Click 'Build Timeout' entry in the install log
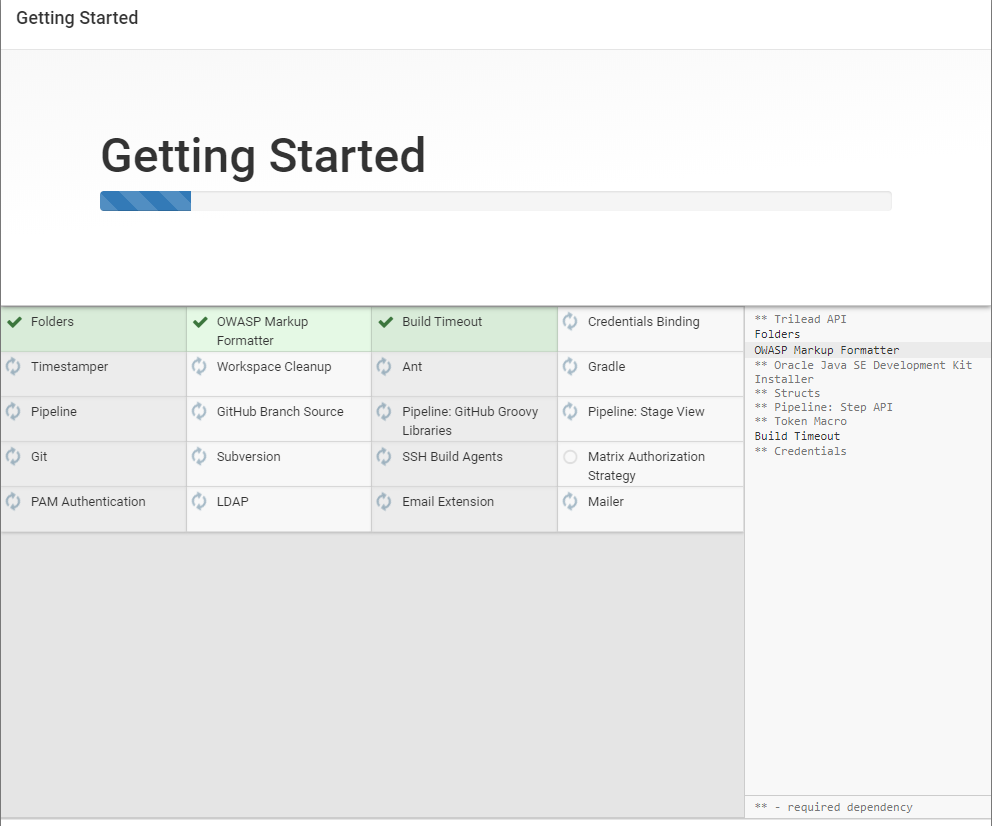 [x=797, y=436]
